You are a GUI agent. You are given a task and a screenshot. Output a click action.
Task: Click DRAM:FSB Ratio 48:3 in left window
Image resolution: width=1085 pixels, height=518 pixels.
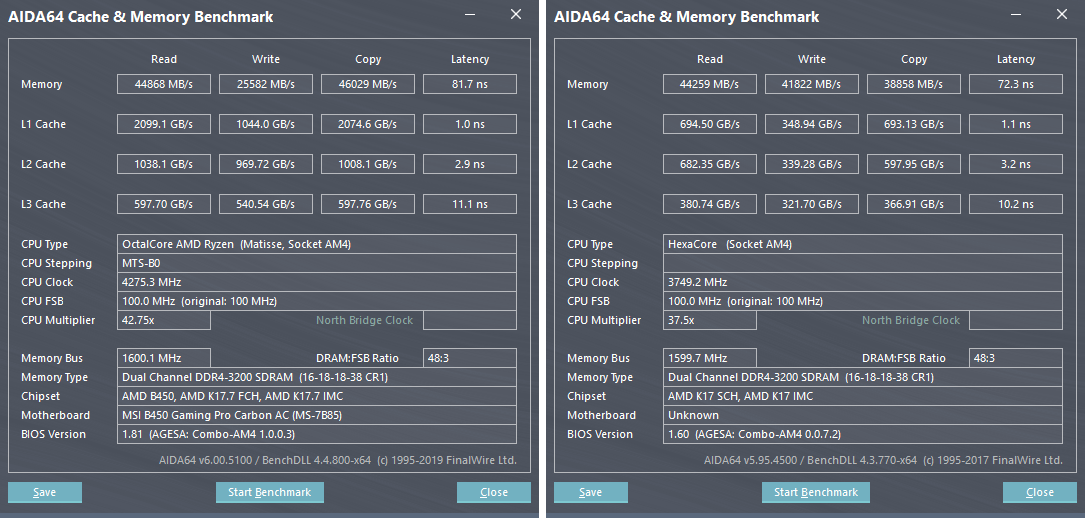click(x=470, y=358)
